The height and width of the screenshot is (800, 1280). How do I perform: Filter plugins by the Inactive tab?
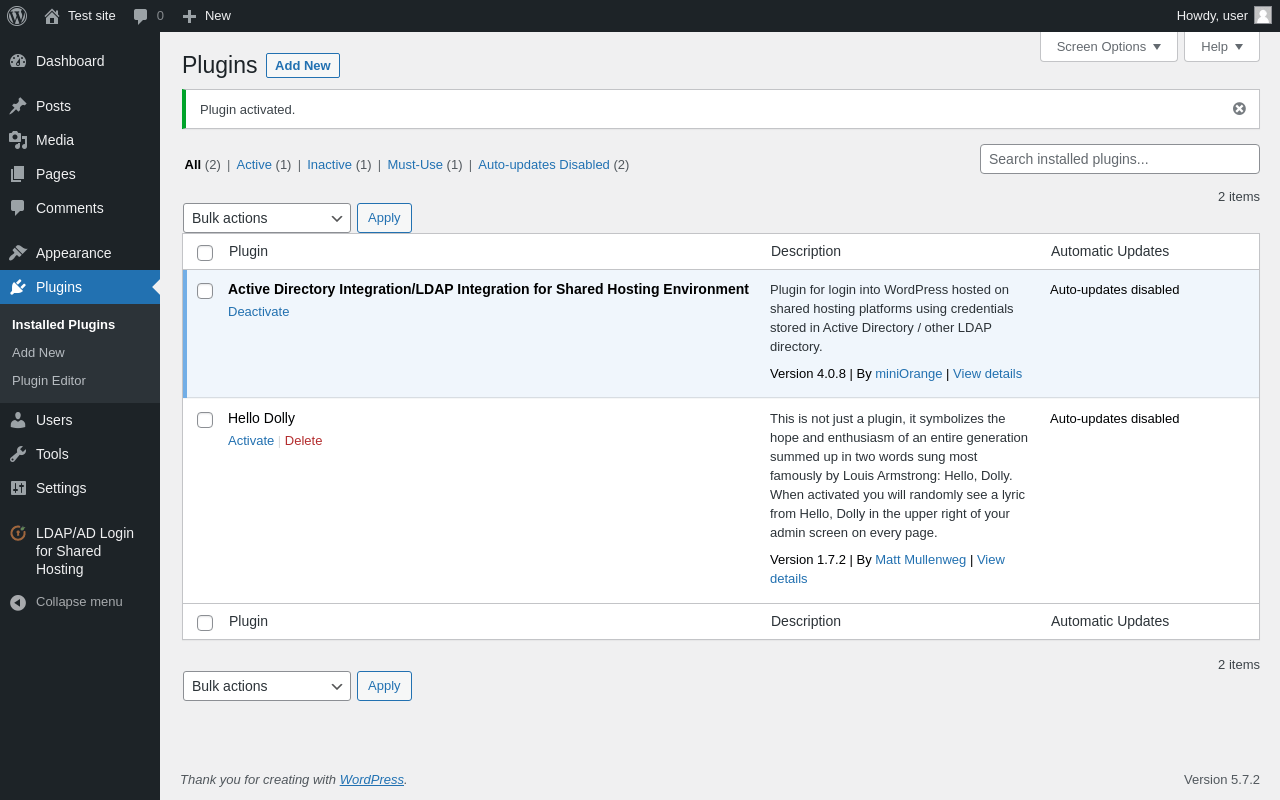[329, 165]
